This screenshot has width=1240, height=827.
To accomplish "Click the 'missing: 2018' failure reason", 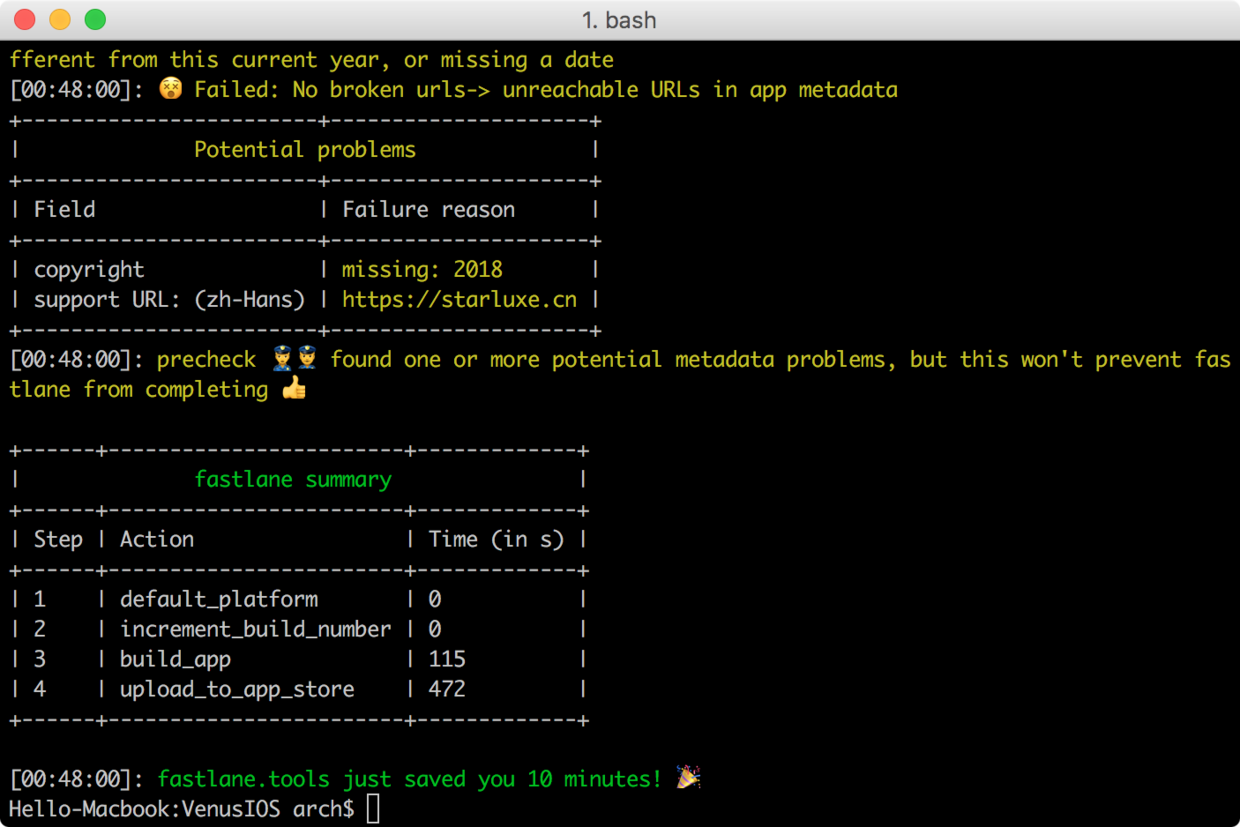I will pyautogui.click(x=422, y=269).
